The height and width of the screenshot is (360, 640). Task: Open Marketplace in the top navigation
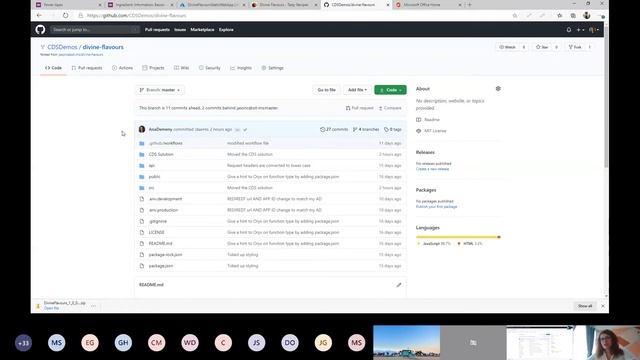click(x=202, y=30)
